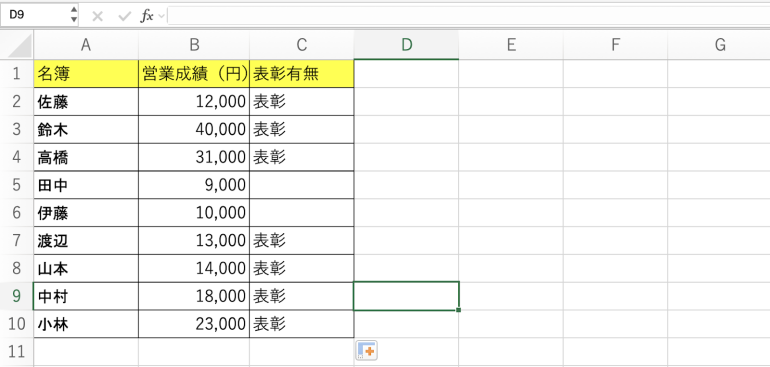The width and height of the screenshot is (770, 367).
Task: Select the cell containing 渡辺
Action: [86, 241]
